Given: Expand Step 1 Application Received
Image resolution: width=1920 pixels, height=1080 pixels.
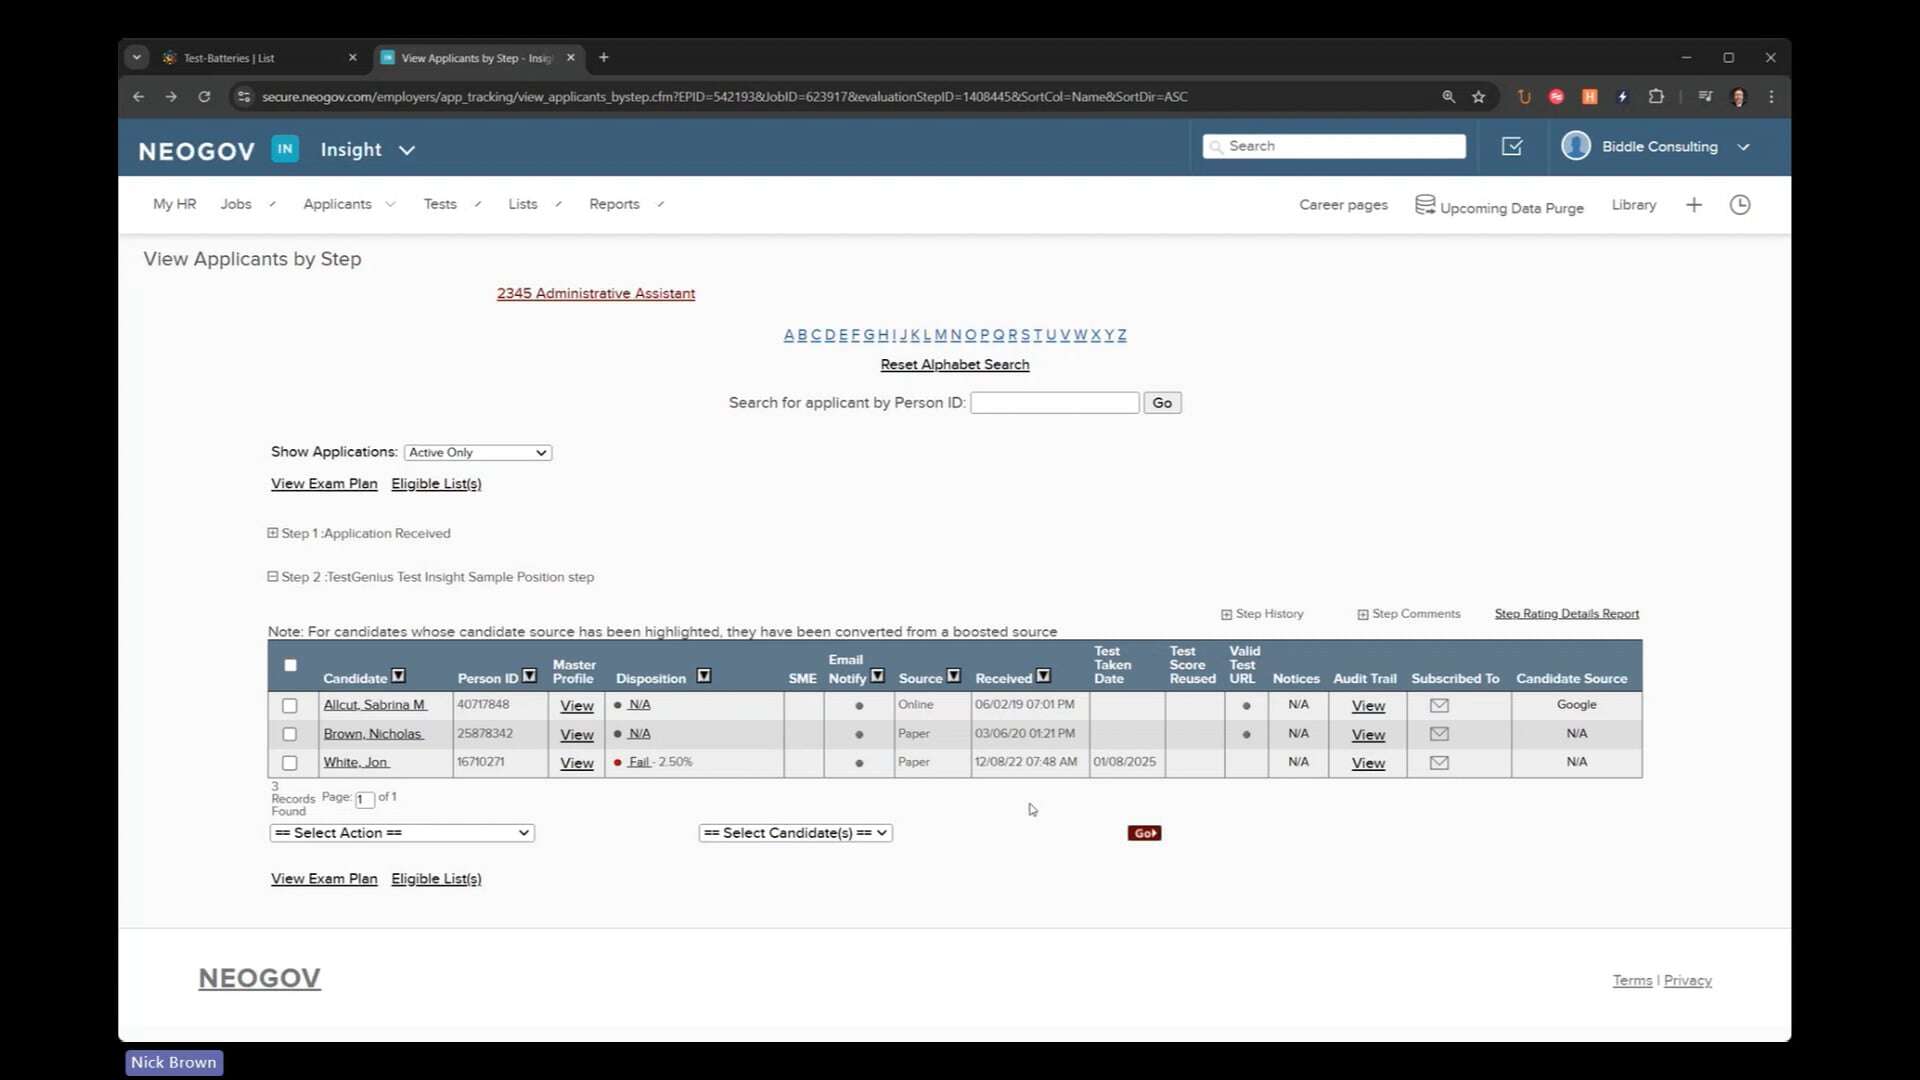Looking at the screenshot, I should [272, 533].
